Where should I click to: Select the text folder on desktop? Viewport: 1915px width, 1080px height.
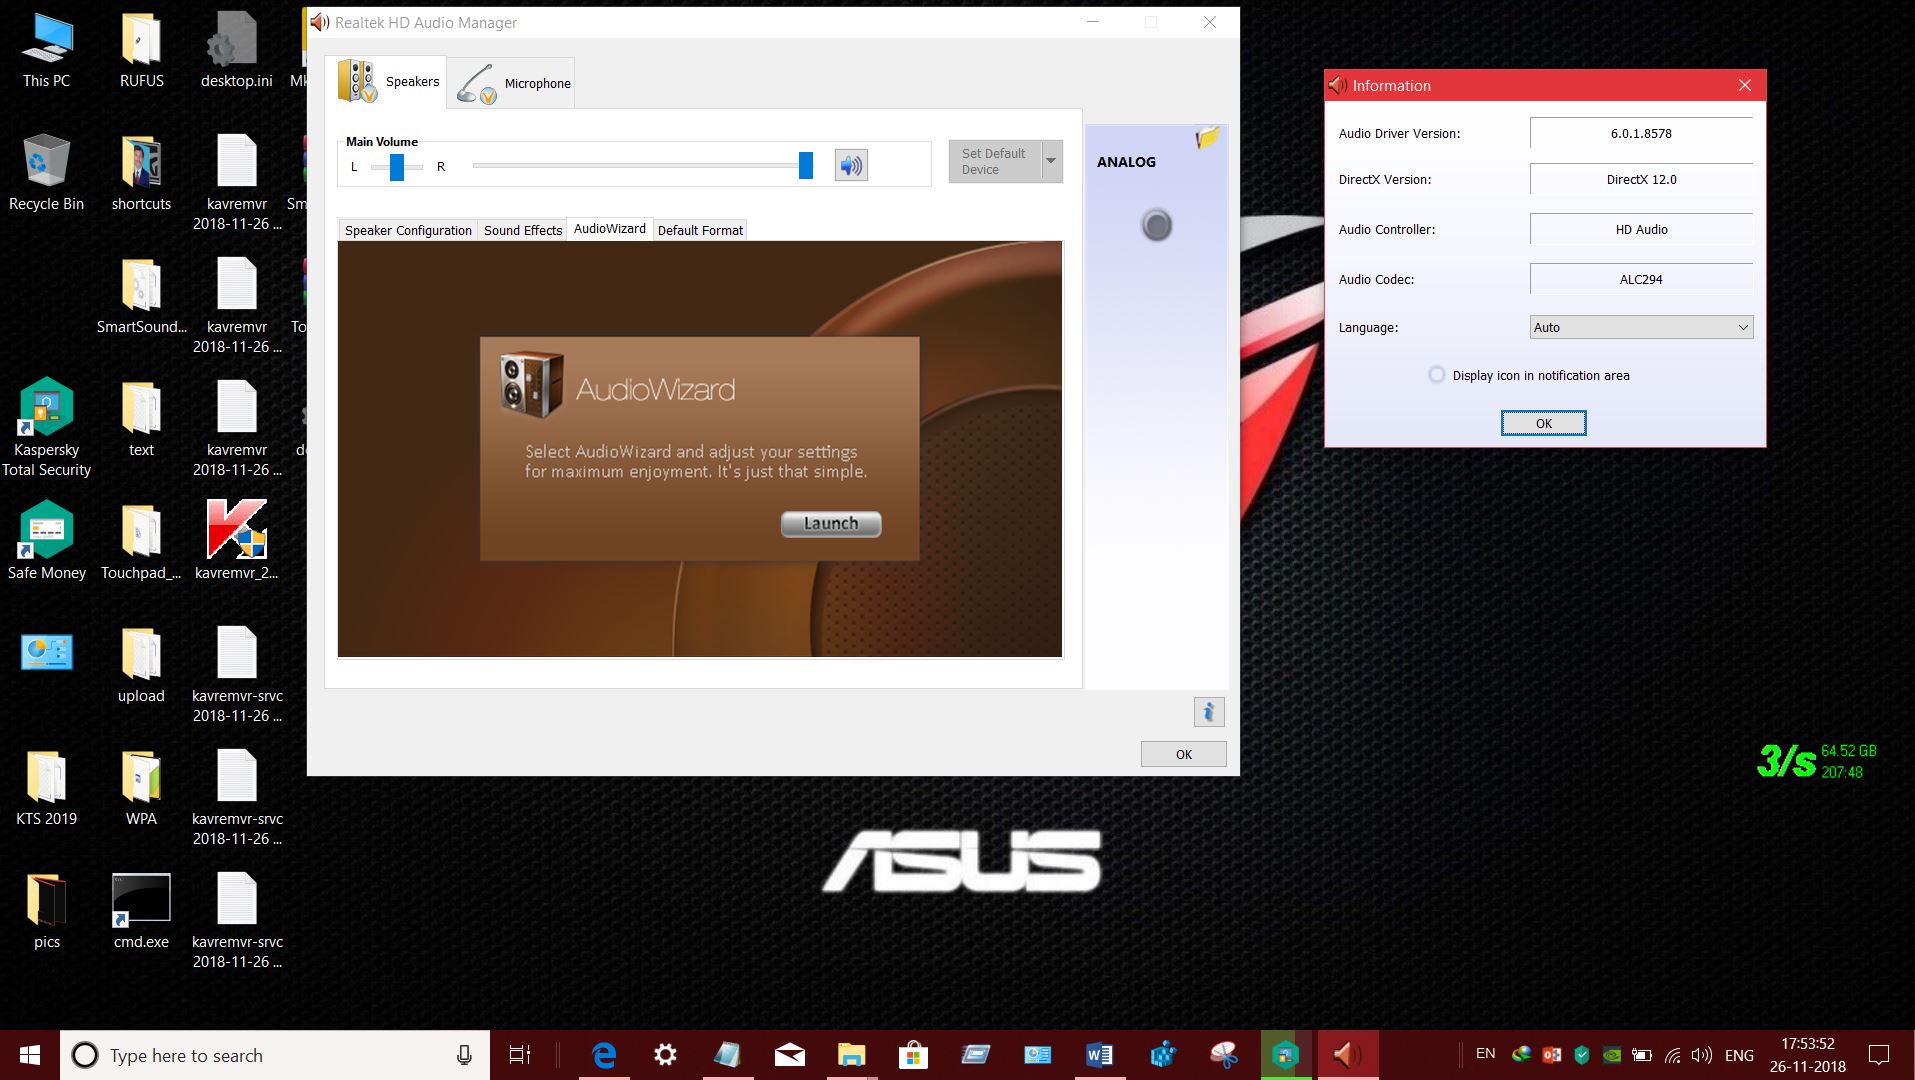tap(141, 420)
